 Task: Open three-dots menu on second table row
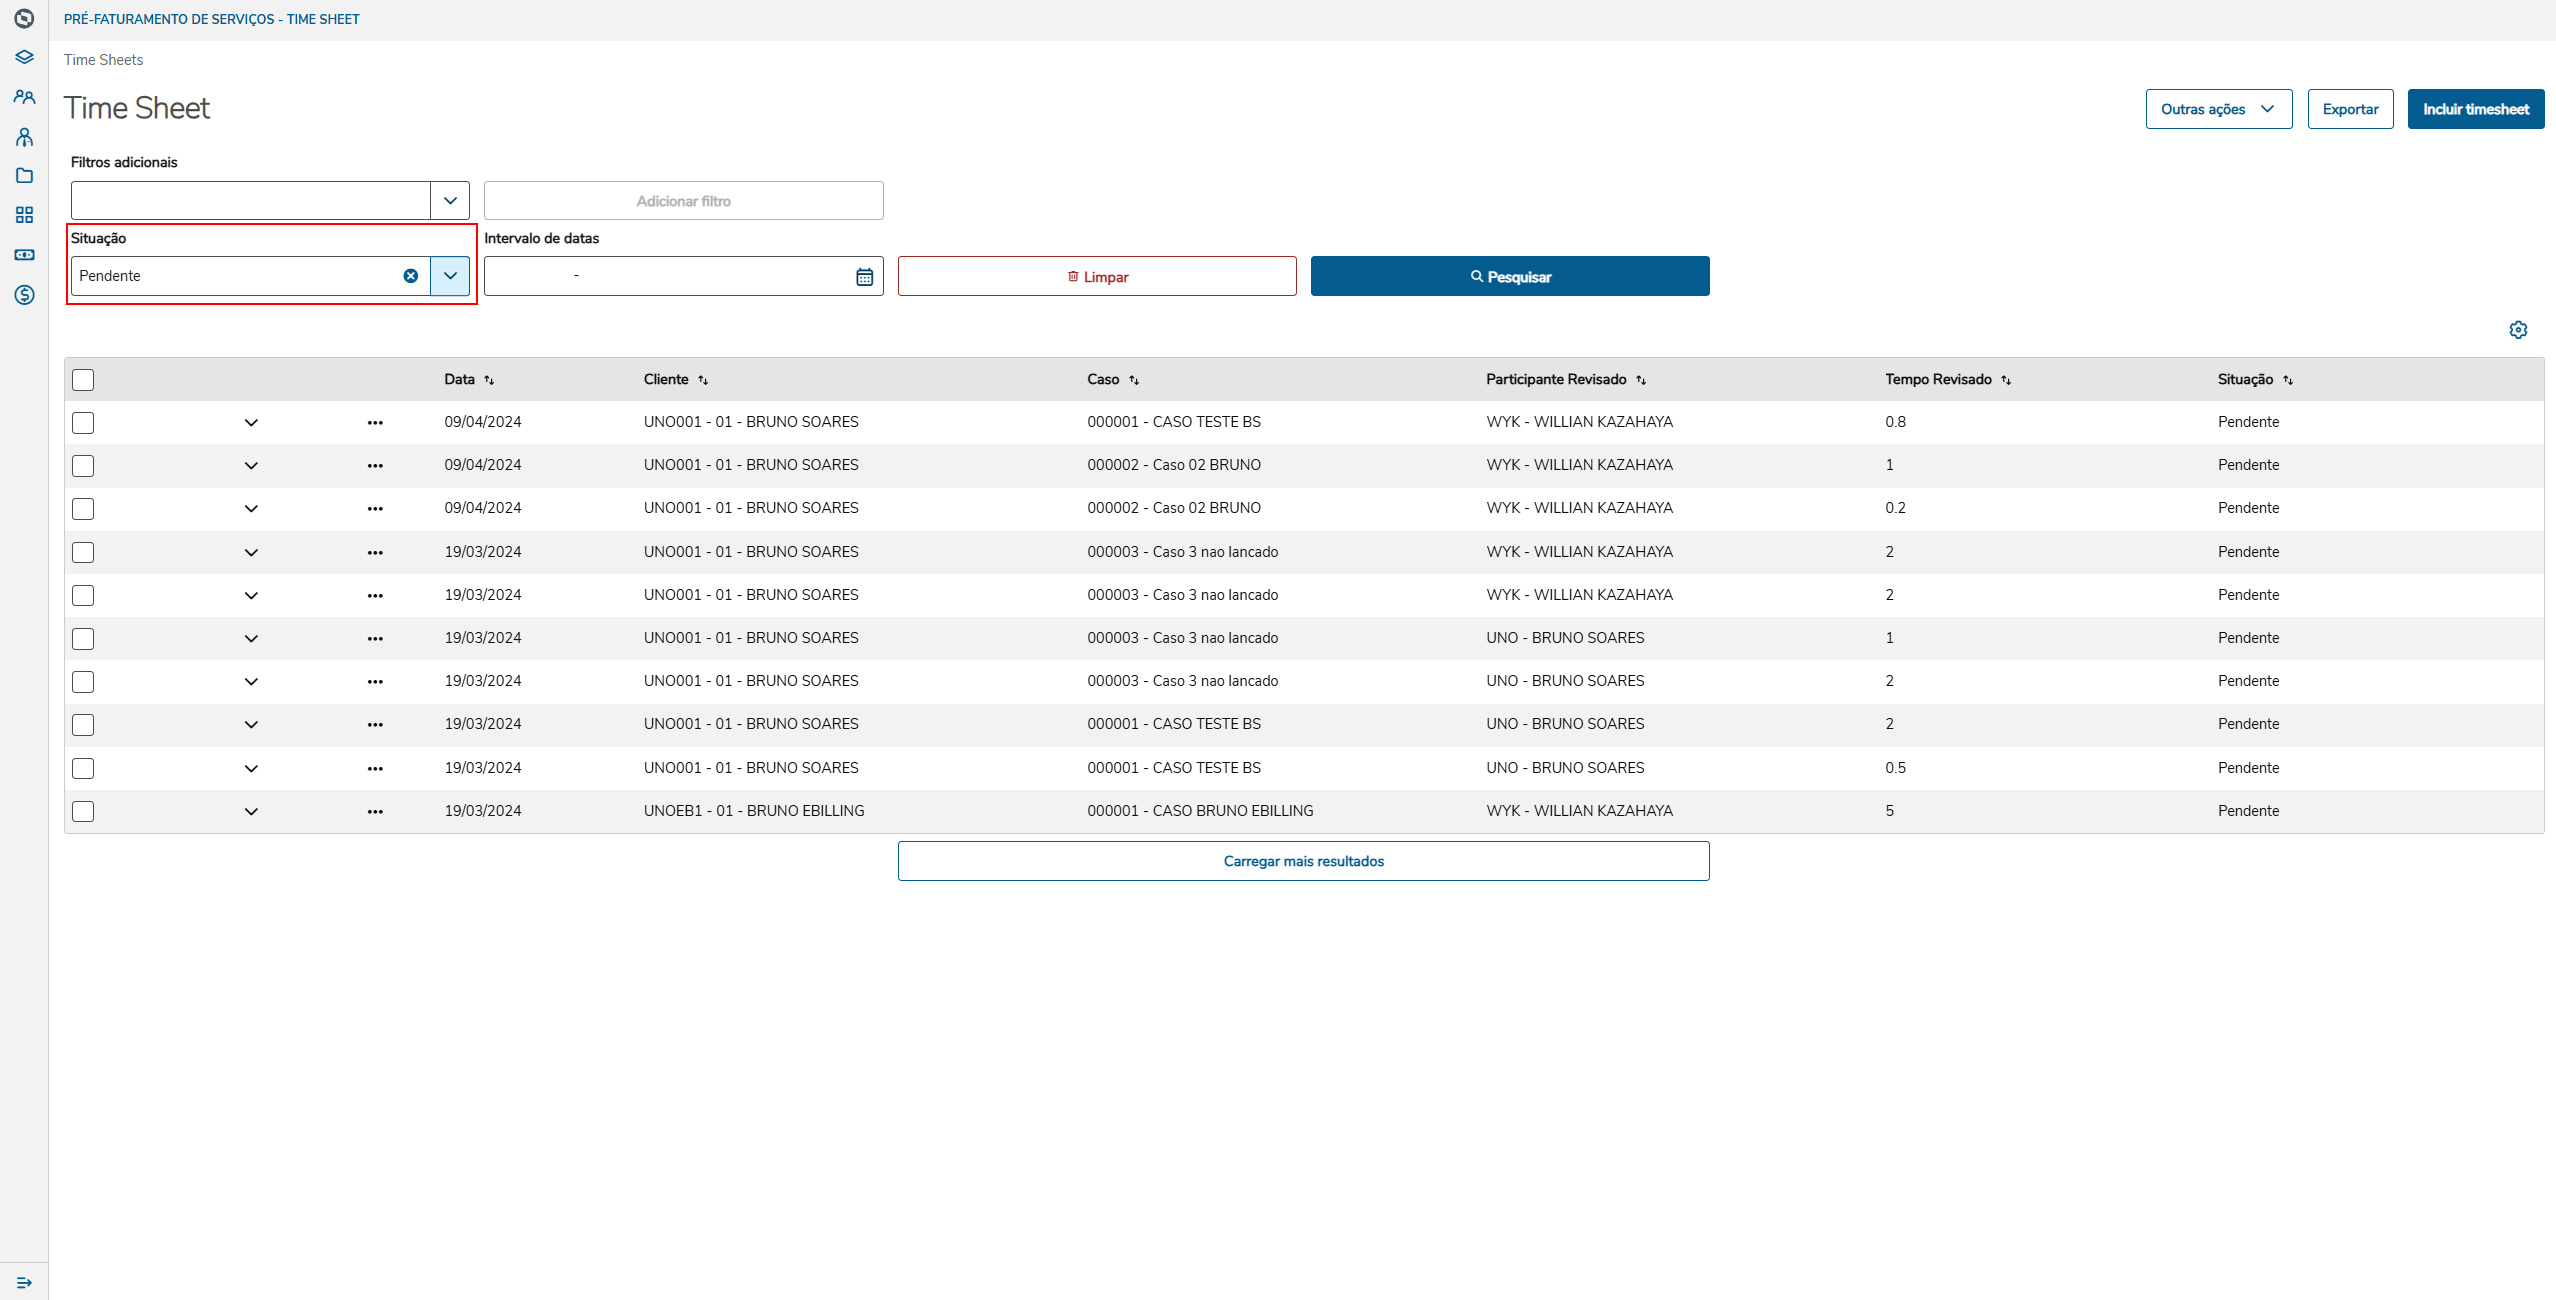point(375,466)
